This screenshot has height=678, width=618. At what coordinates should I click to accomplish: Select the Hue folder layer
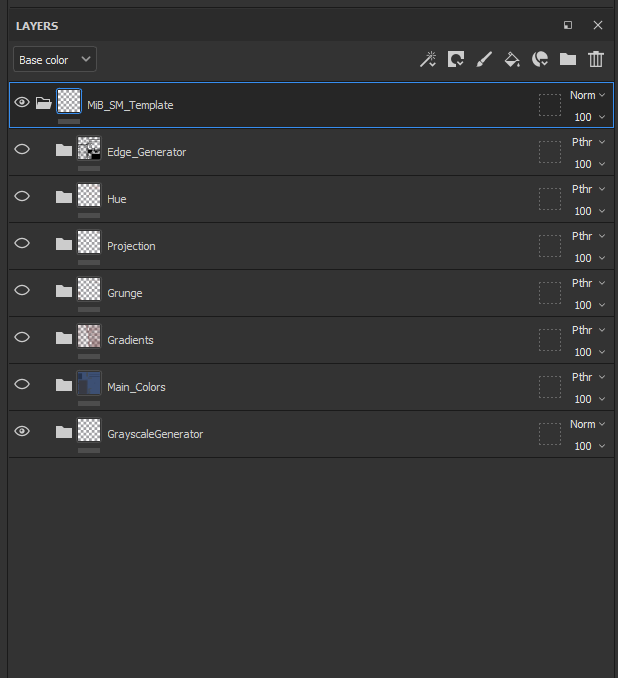(117, 199)
